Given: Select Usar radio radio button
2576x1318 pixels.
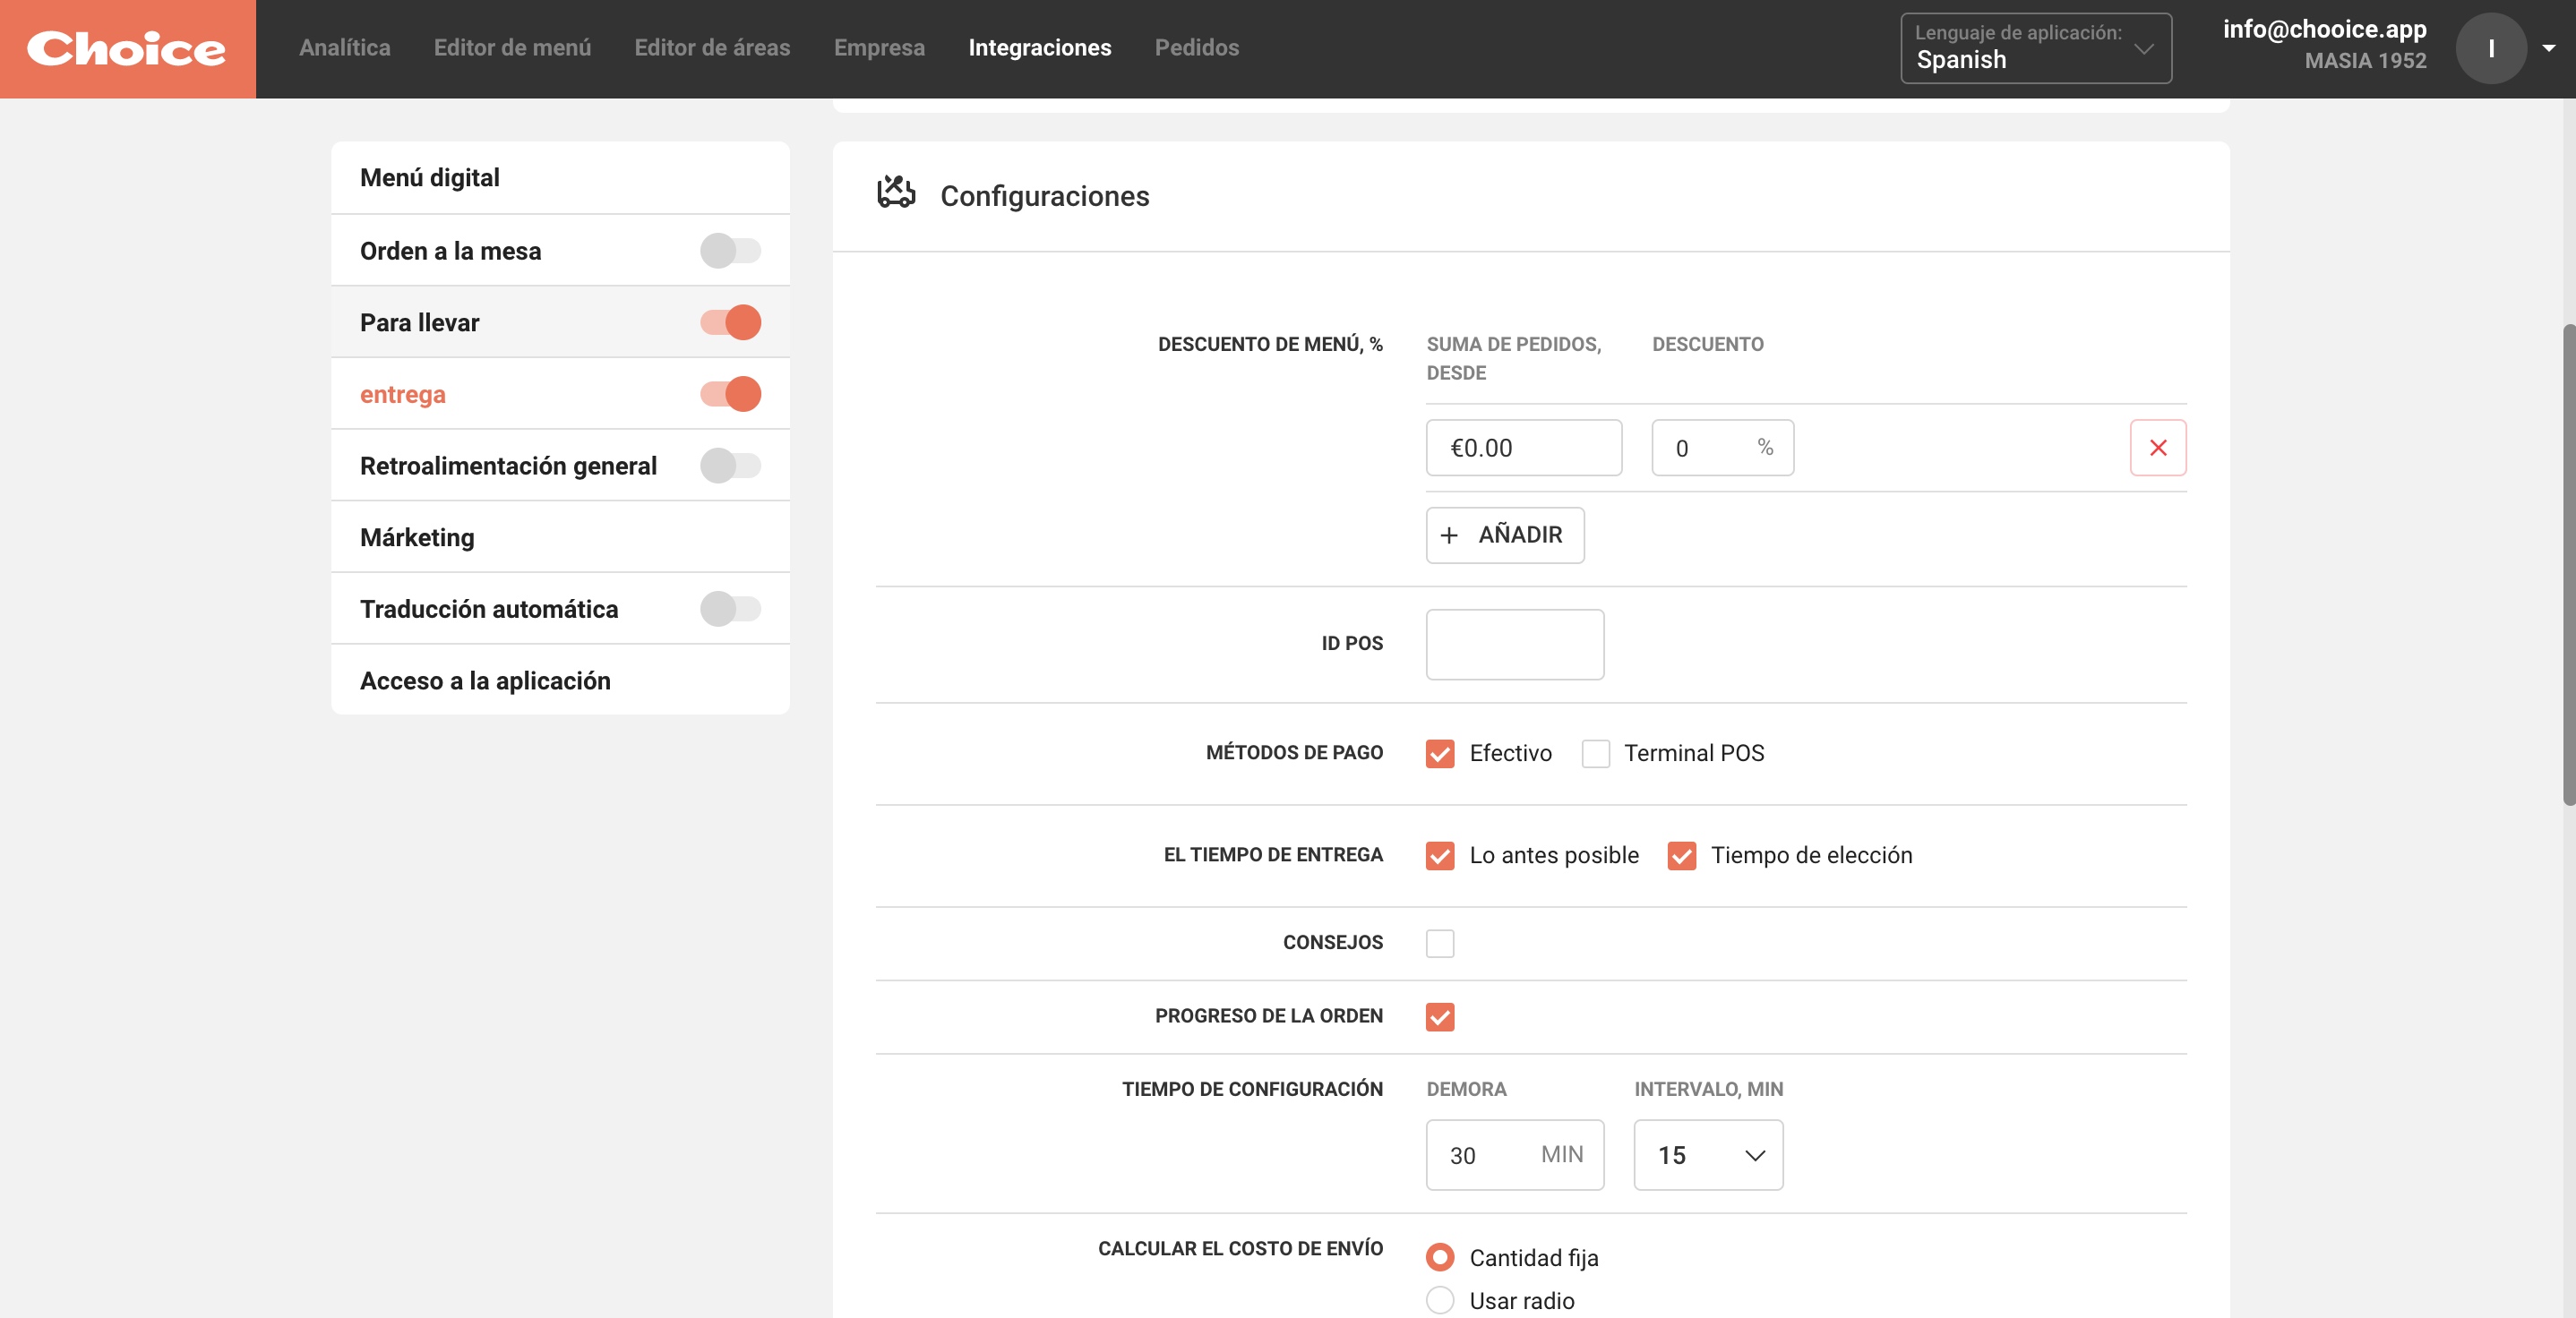Looking at the screenshot, I should 1439,1299.
